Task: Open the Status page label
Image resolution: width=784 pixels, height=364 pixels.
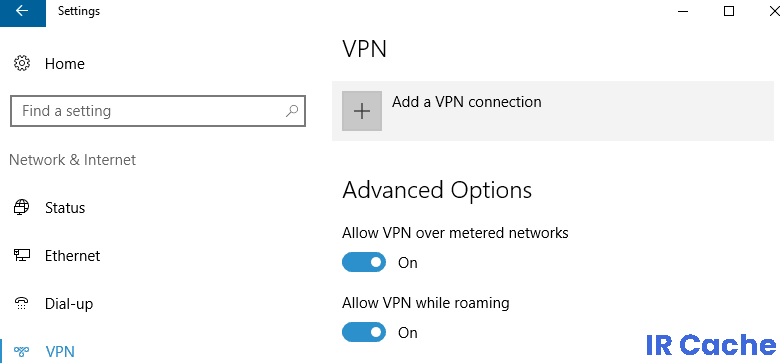Action: (65, 208)
